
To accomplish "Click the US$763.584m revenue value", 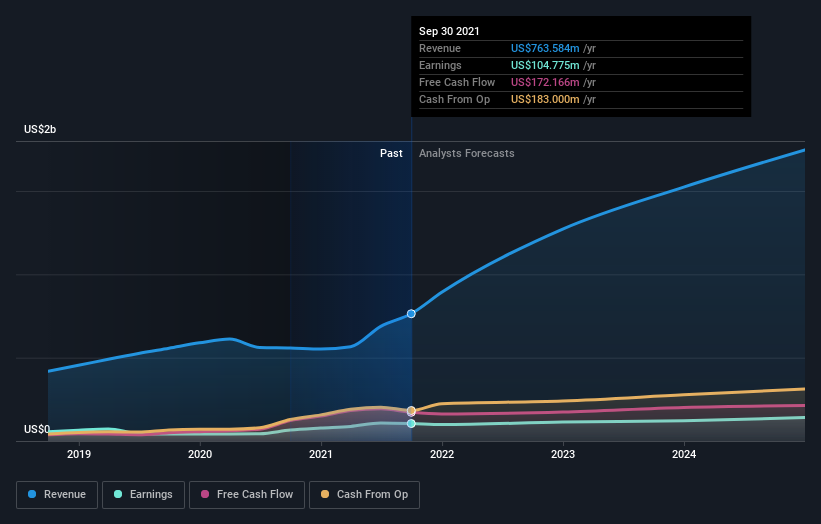I will pyautogui.click(x=545, y=48).
